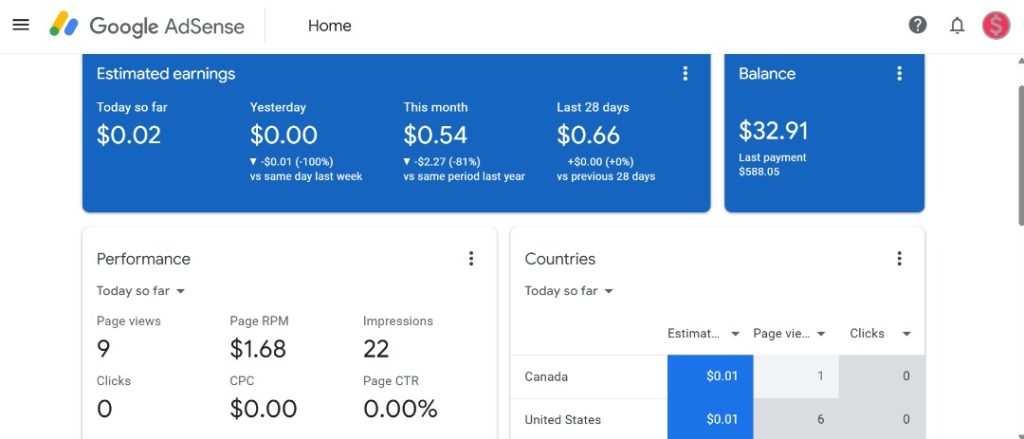
Task: Open the hamburger navigation menu
Action: pos(21,25)
